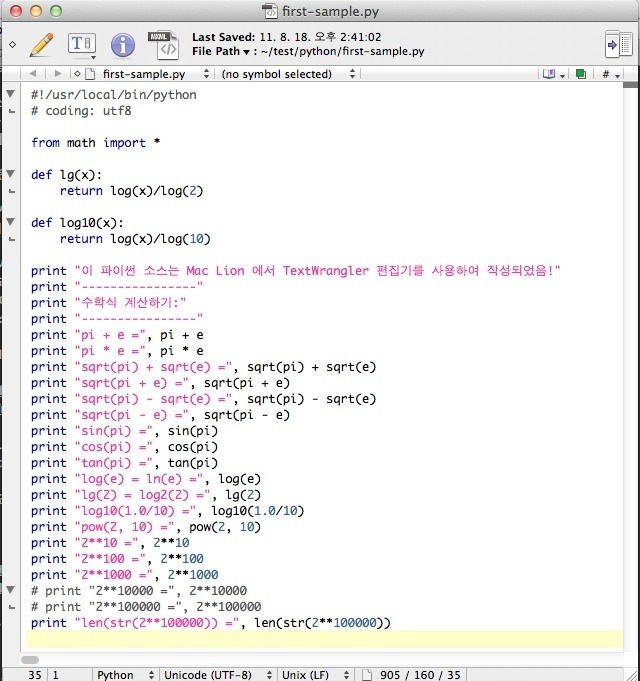Click the ~/test/python/first-sample.py path text

point(343,51)
